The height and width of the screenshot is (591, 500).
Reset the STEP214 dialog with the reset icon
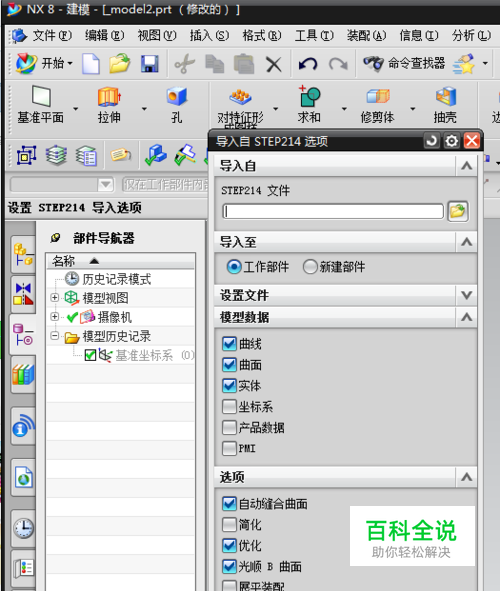click(432, 141)
